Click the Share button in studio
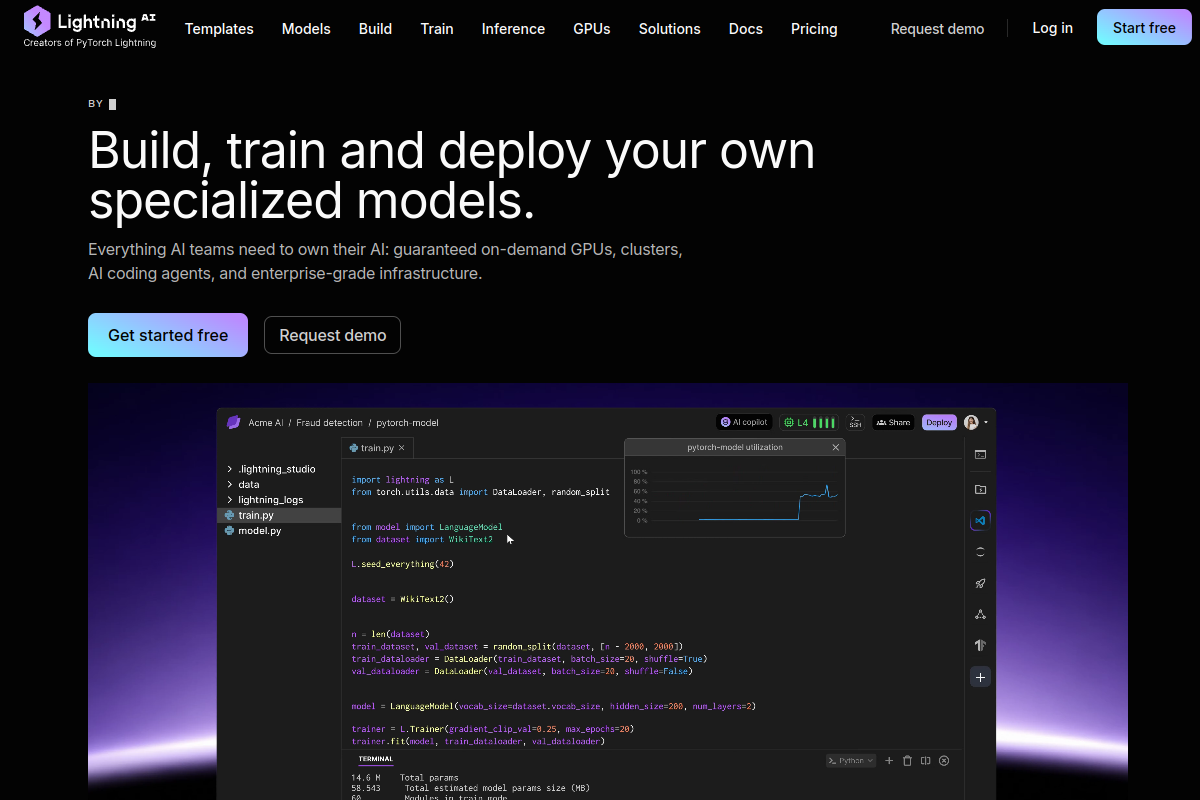Screen dimensions: 1200x800 pos(894,422)
